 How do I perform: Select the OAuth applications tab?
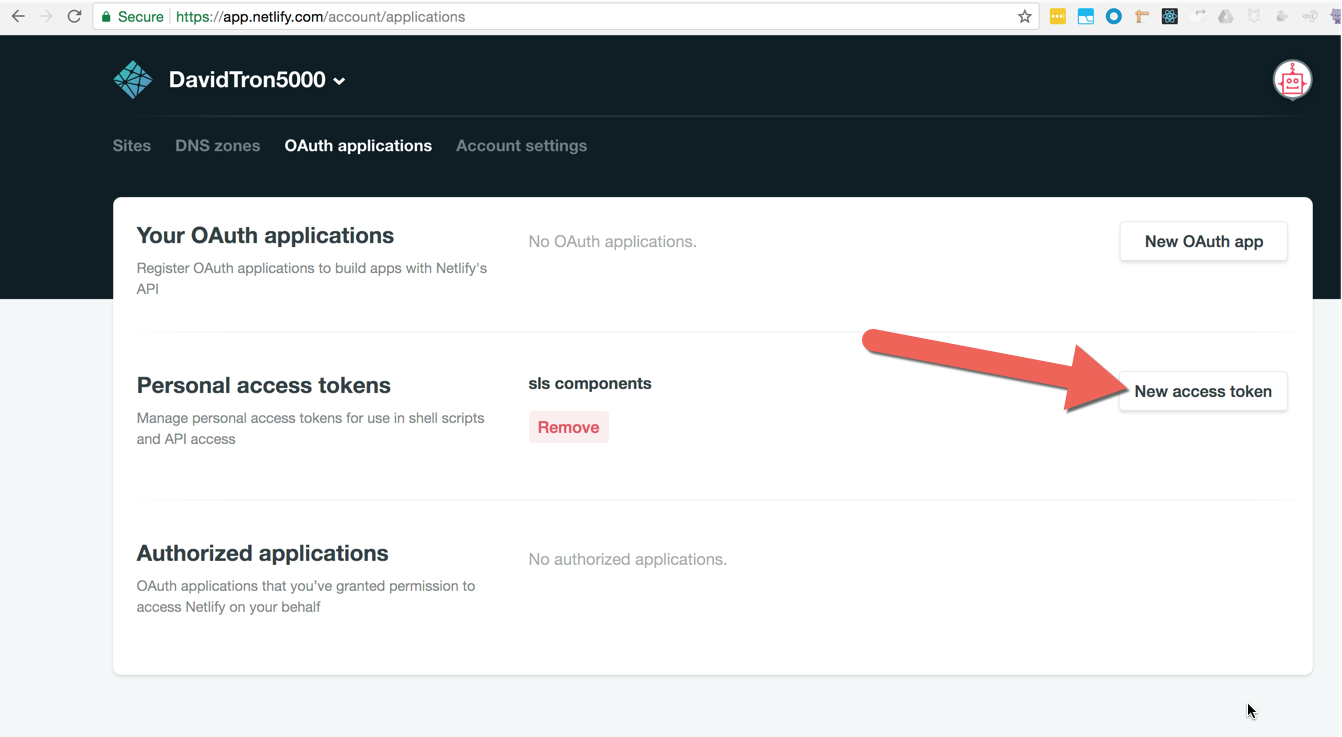tap(358, 146)
